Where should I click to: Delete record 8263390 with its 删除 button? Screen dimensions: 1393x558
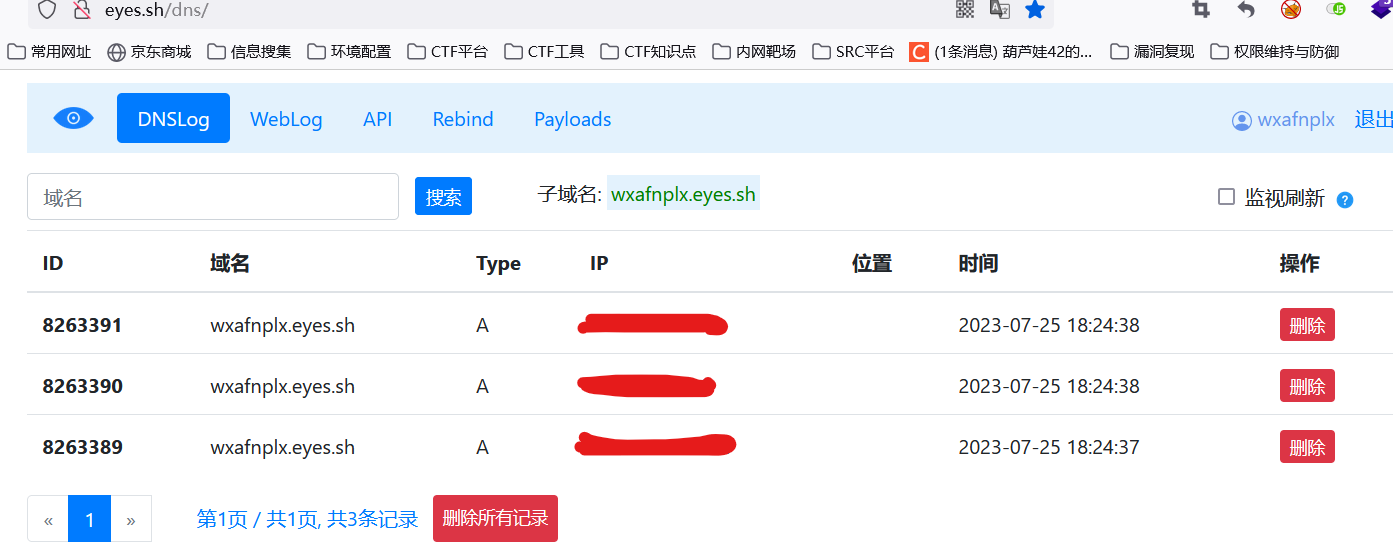[1306, 386]
